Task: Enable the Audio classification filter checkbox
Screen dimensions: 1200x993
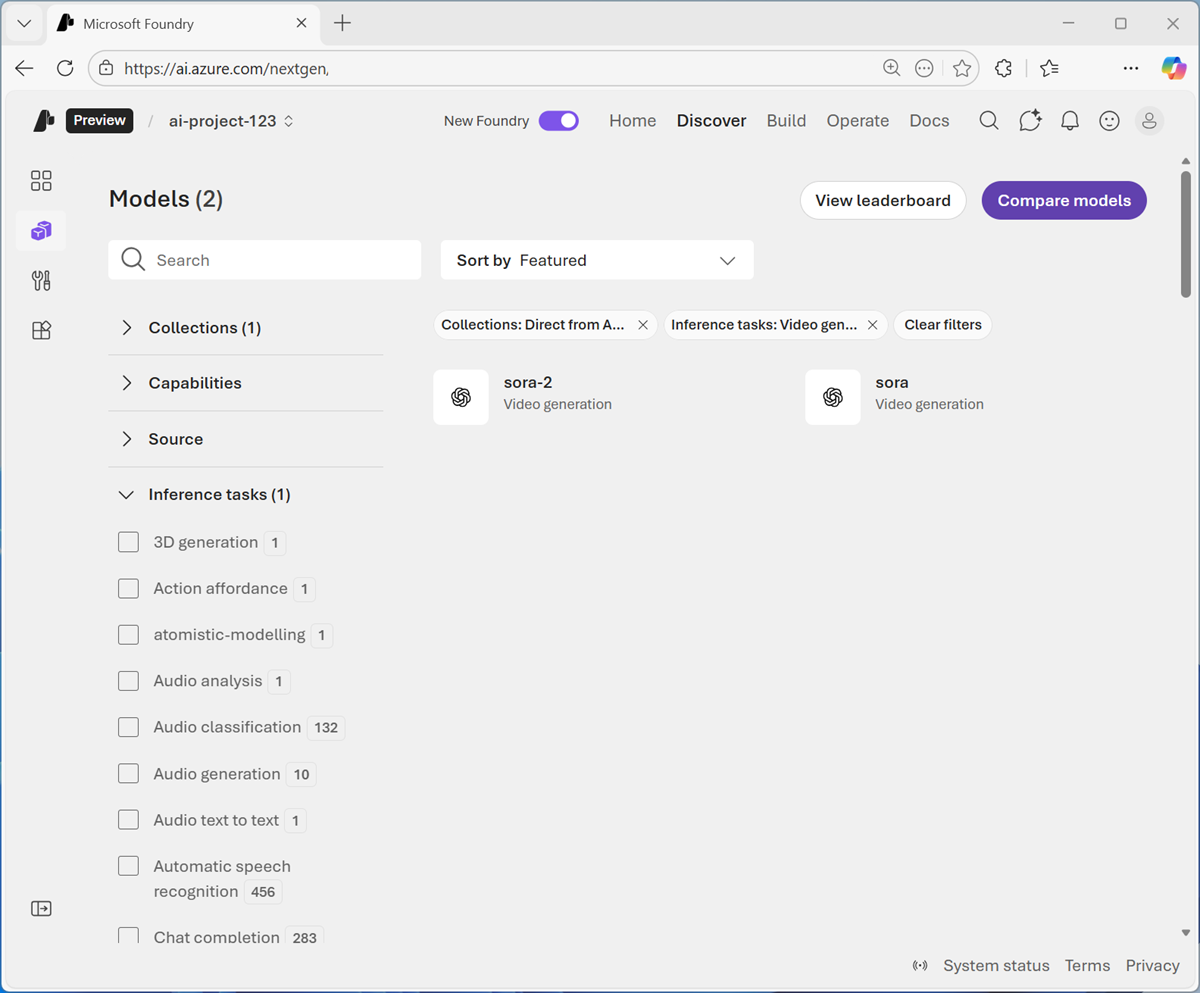Action: click(128, 727)
